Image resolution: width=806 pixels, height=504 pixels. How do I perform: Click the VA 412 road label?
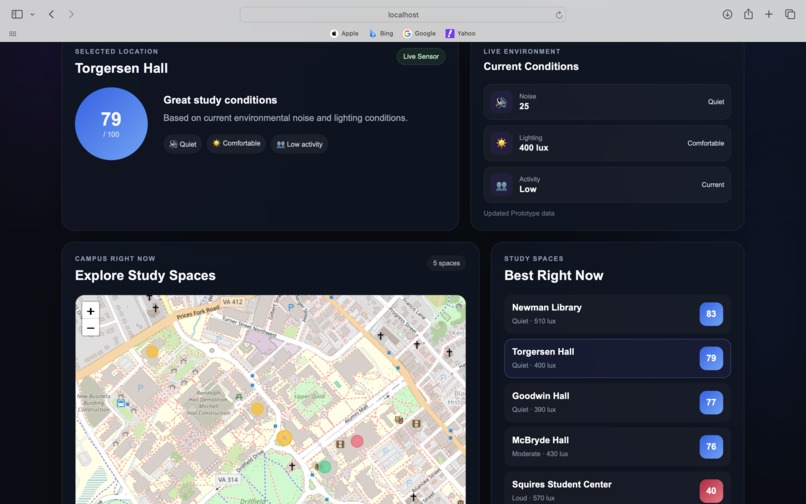[x=233, y=302]
